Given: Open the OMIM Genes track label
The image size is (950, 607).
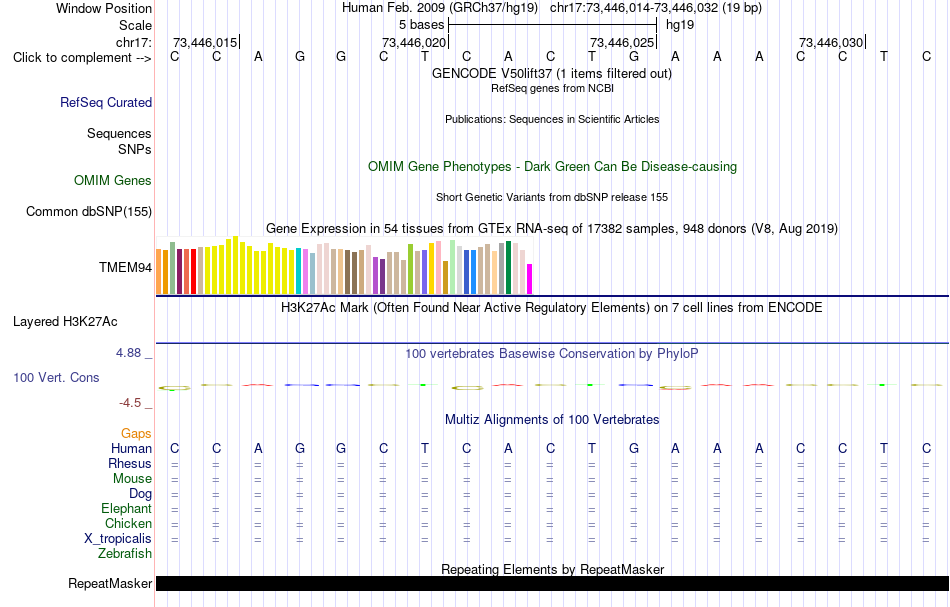Looking at the screenshot, I should coord(113,181).
